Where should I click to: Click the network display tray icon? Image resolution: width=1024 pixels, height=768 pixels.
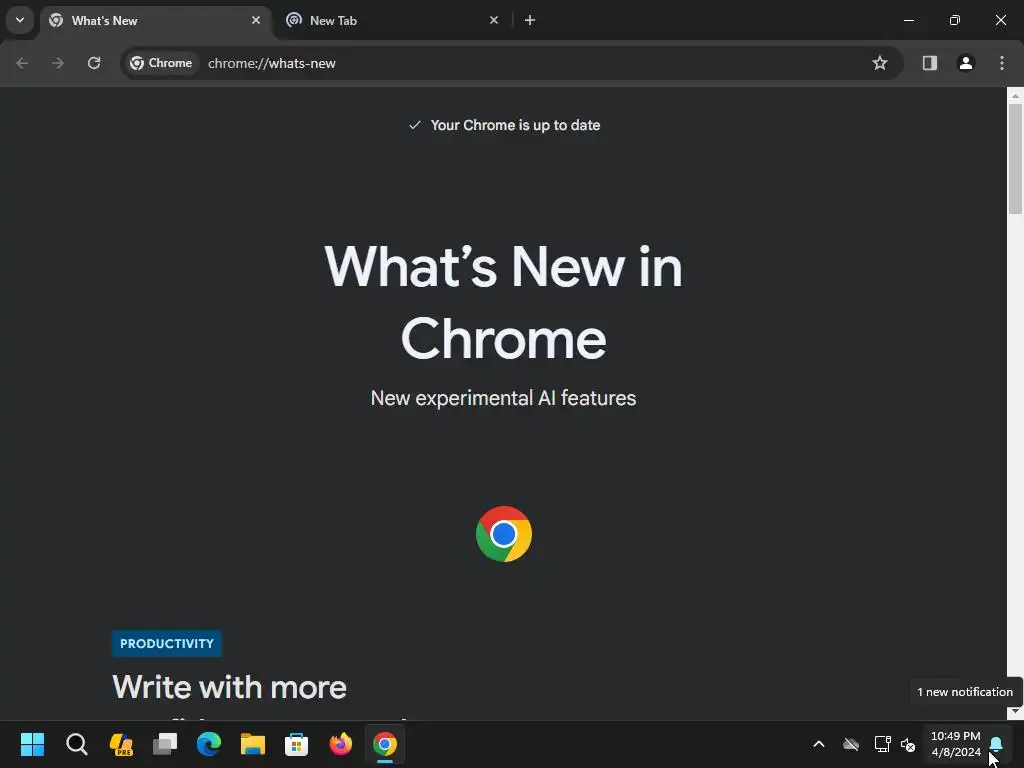(882, 744)
